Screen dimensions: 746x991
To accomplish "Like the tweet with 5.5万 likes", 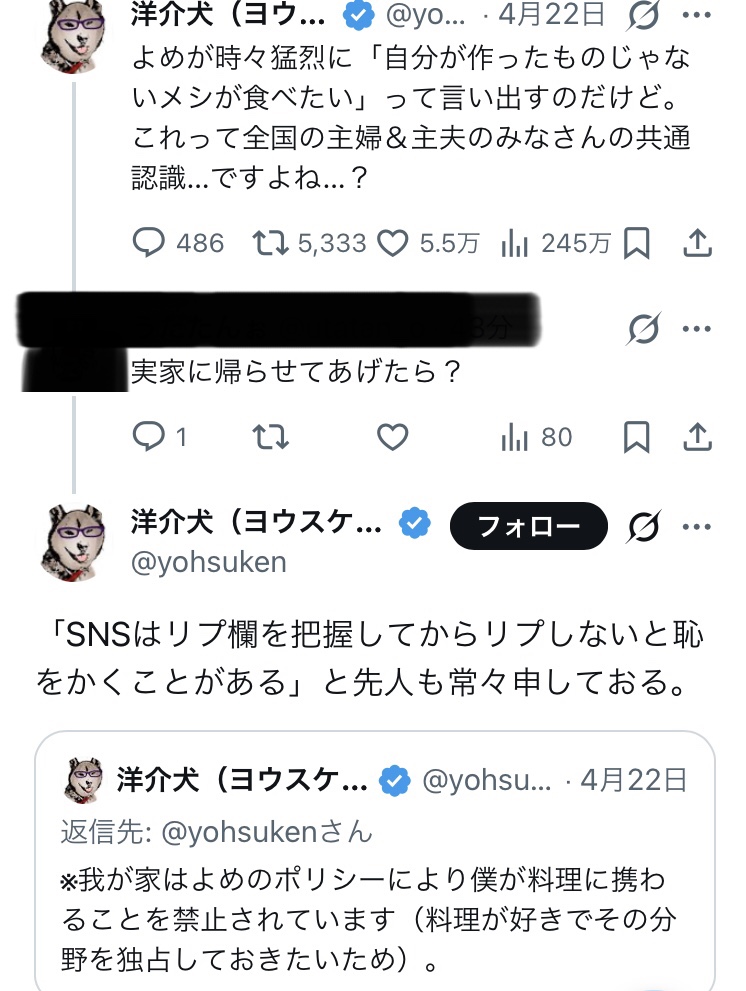I will [393, 243].
